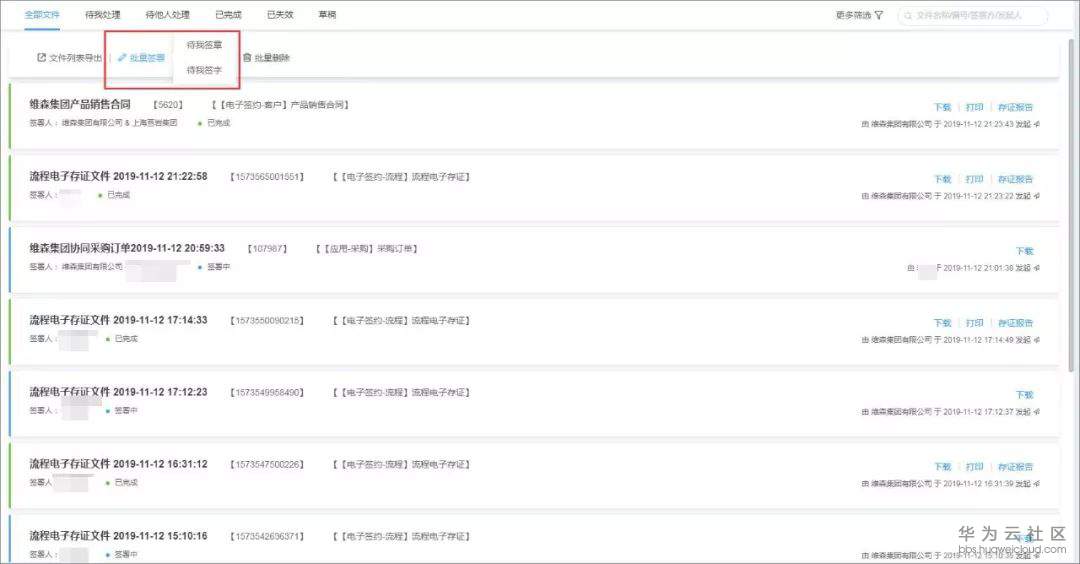Click the 批量签署 pen icon

coord(122,58)
